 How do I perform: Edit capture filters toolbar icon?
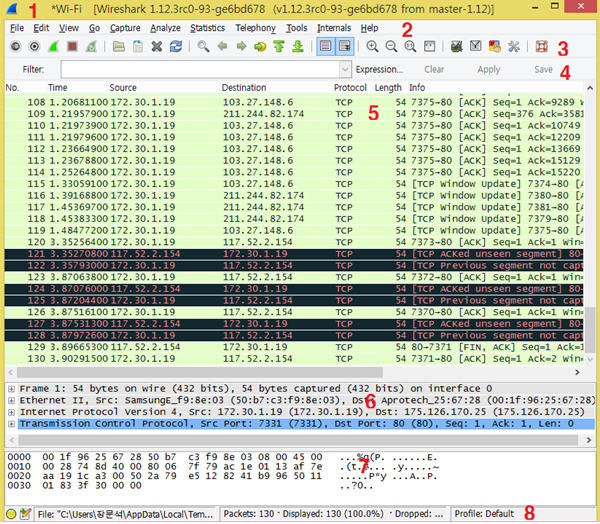457,47
